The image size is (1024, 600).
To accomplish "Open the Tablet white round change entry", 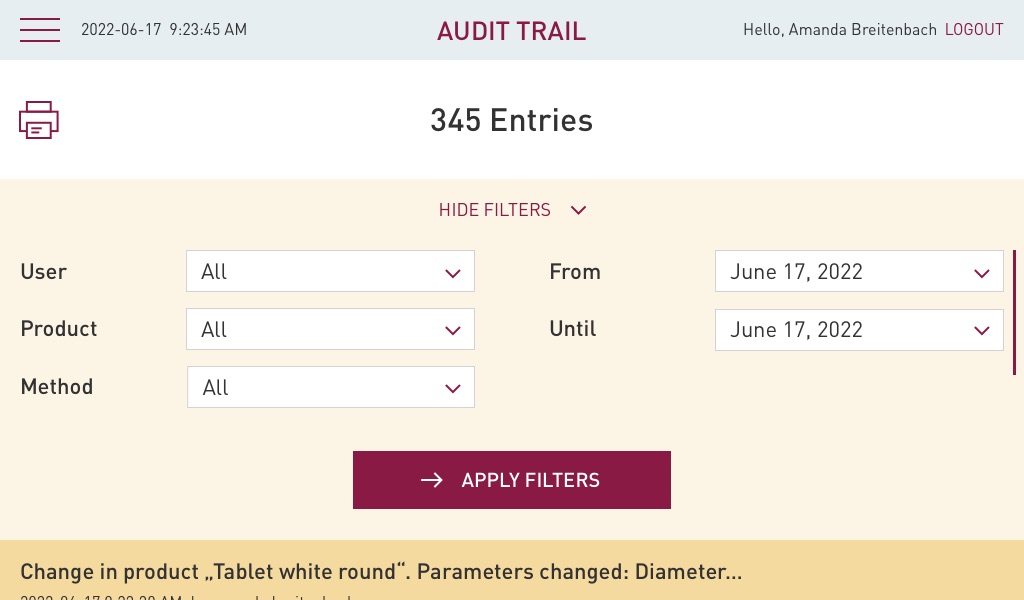I will (381, 573).
